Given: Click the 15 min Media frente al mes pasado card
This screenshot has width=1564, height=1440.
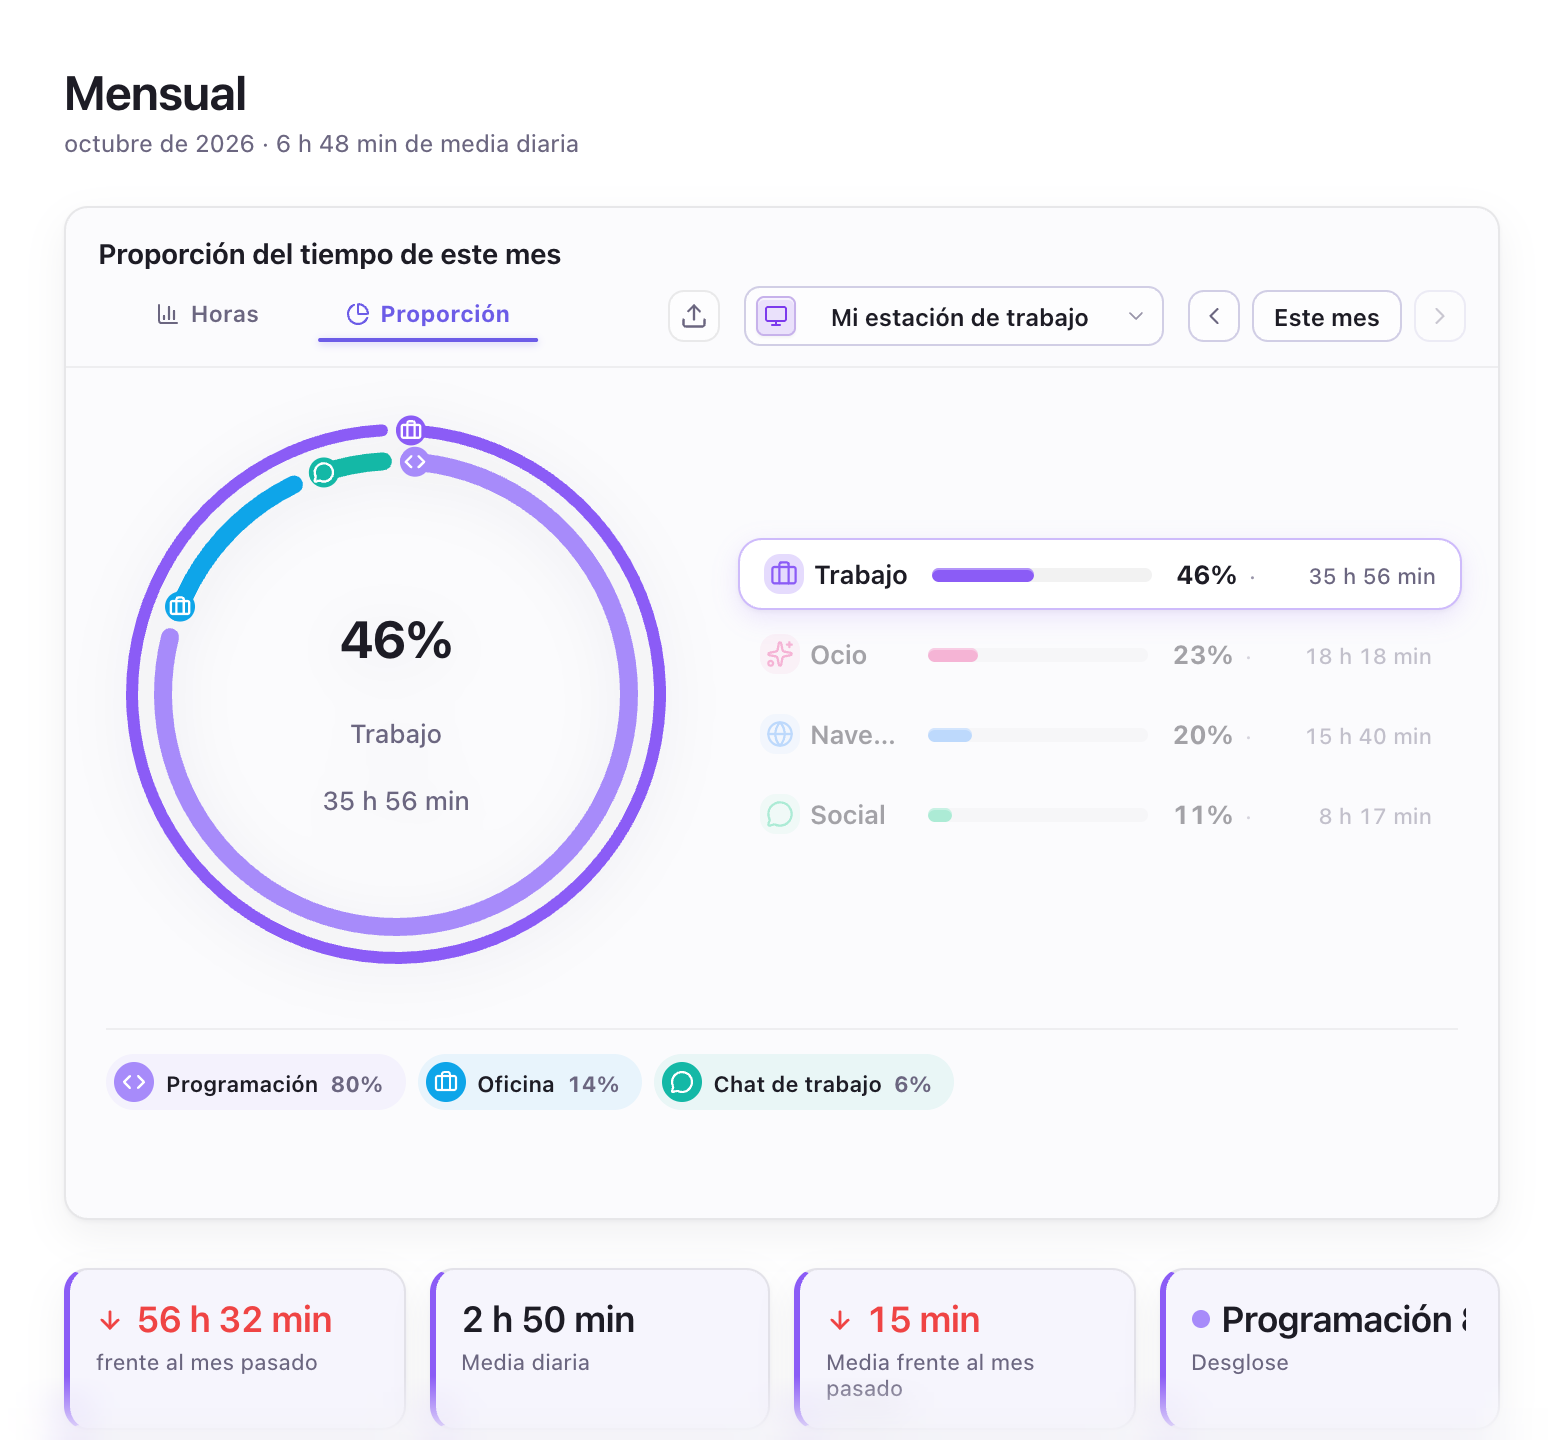Looking at the screenshot, I should (965, 1348).
